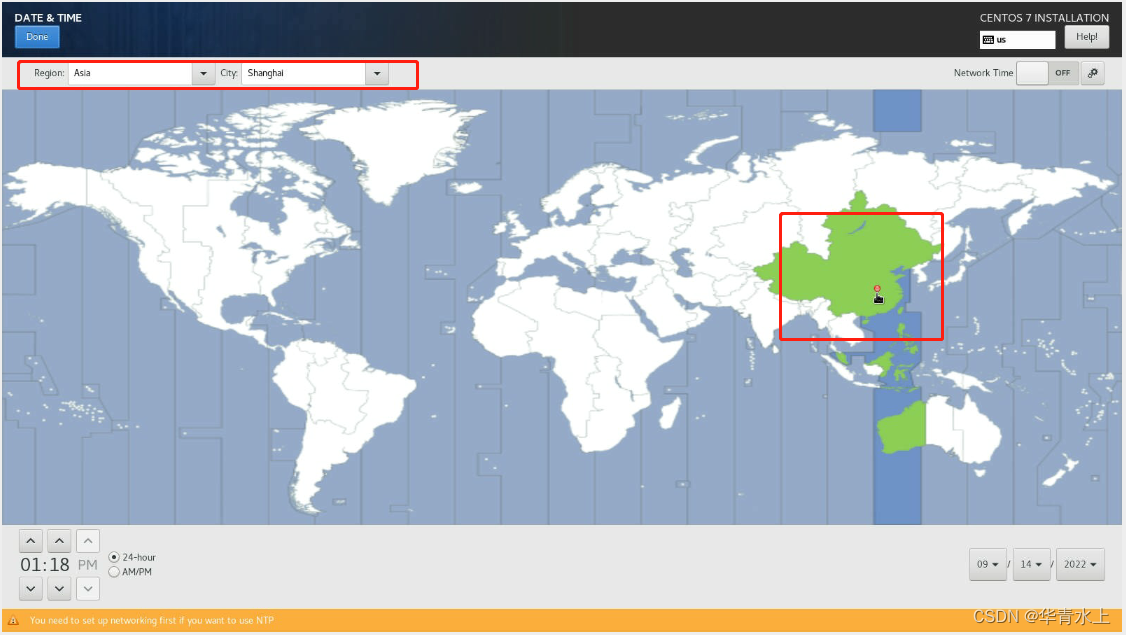Select the 24-hour radio button
The width and height of the screenshot is (1126, 635).
pos(114,557)
